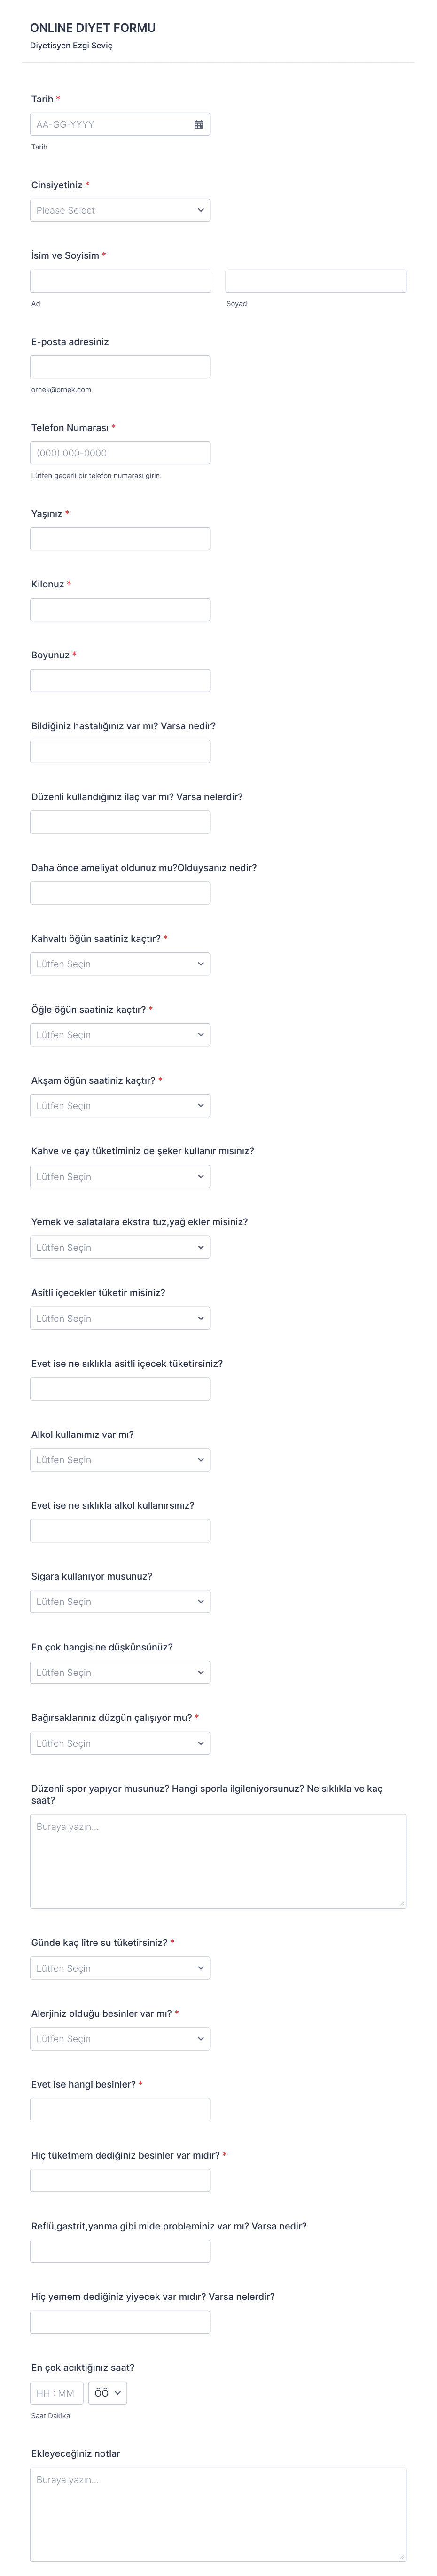Screen dimensions: 437x2576
Task: Open the ÖÖ AM/PM selector
Action: tap(108, 2393)
